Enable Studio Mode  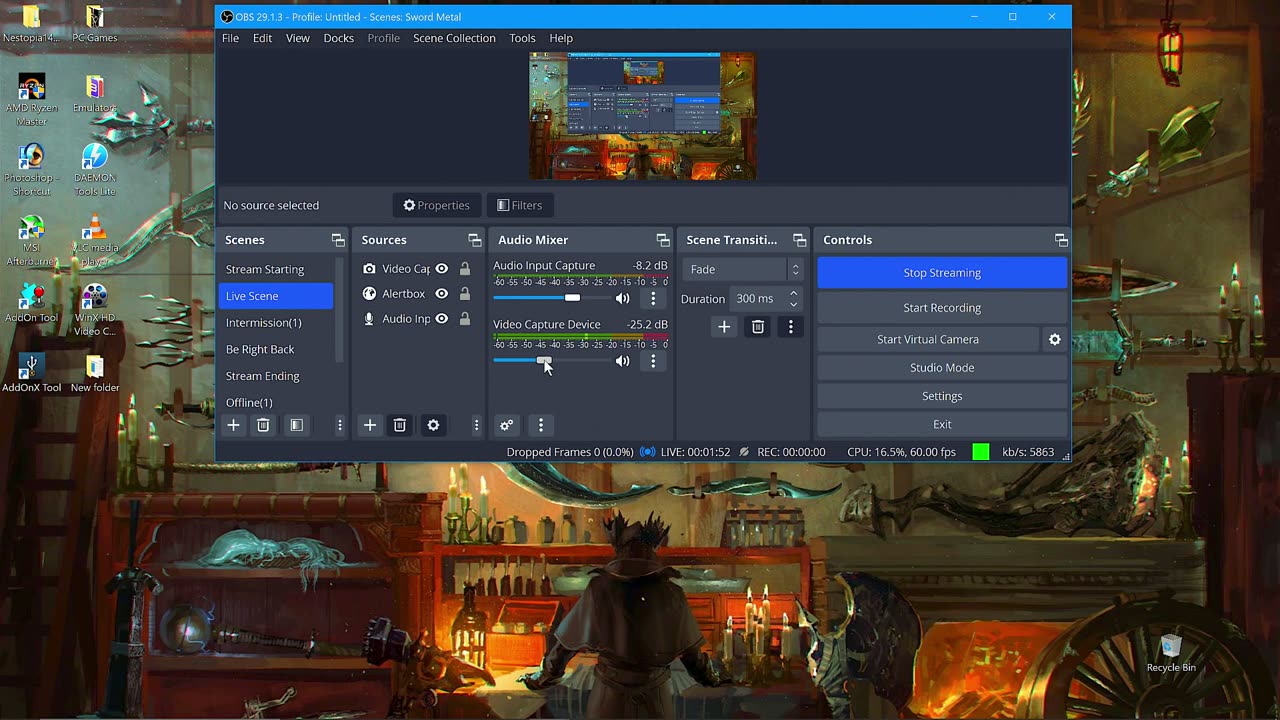(942, 368)
